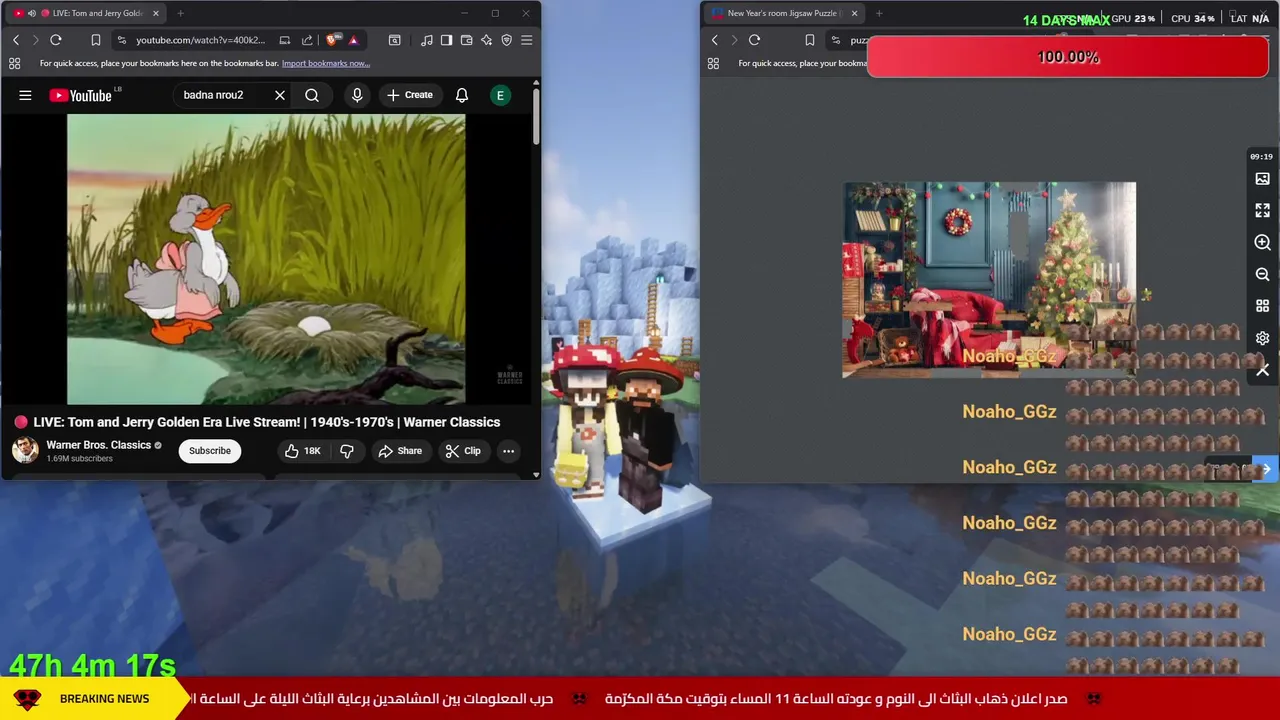
Task: Select the LIVE: Tom and Jerry browser tab
Action: click(x=87, y=13)
